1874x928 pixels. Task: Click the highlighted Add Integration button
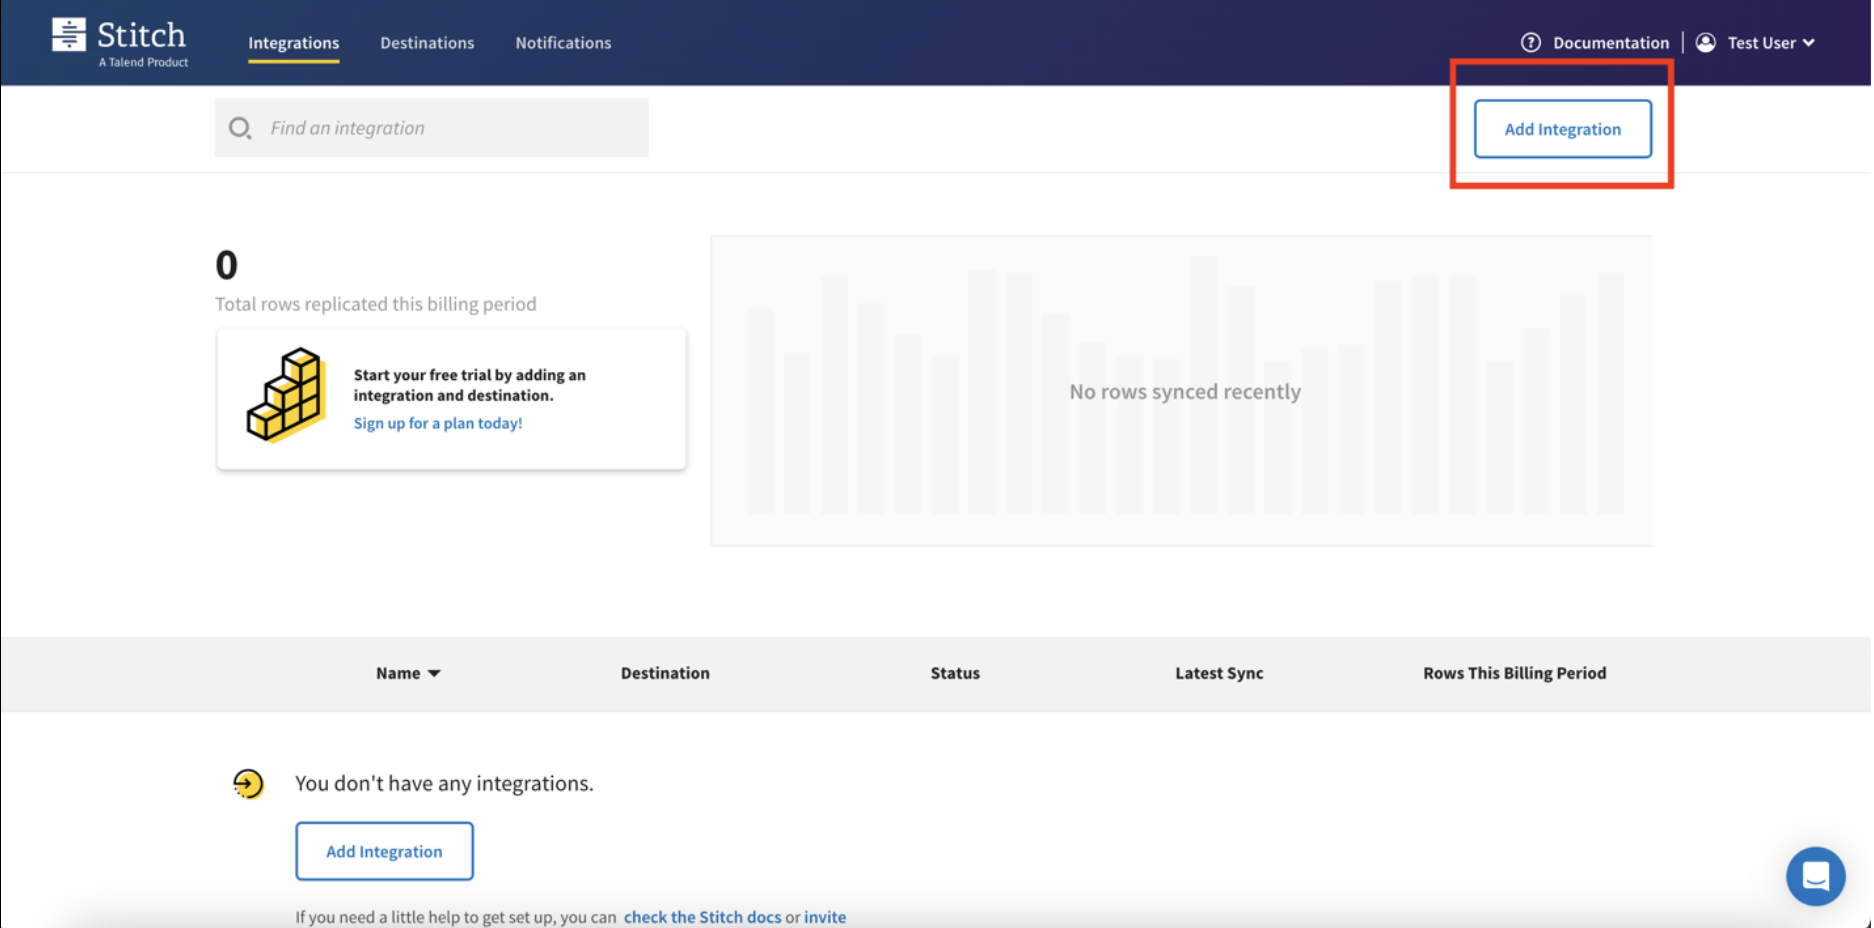[x=1562, y=129]
